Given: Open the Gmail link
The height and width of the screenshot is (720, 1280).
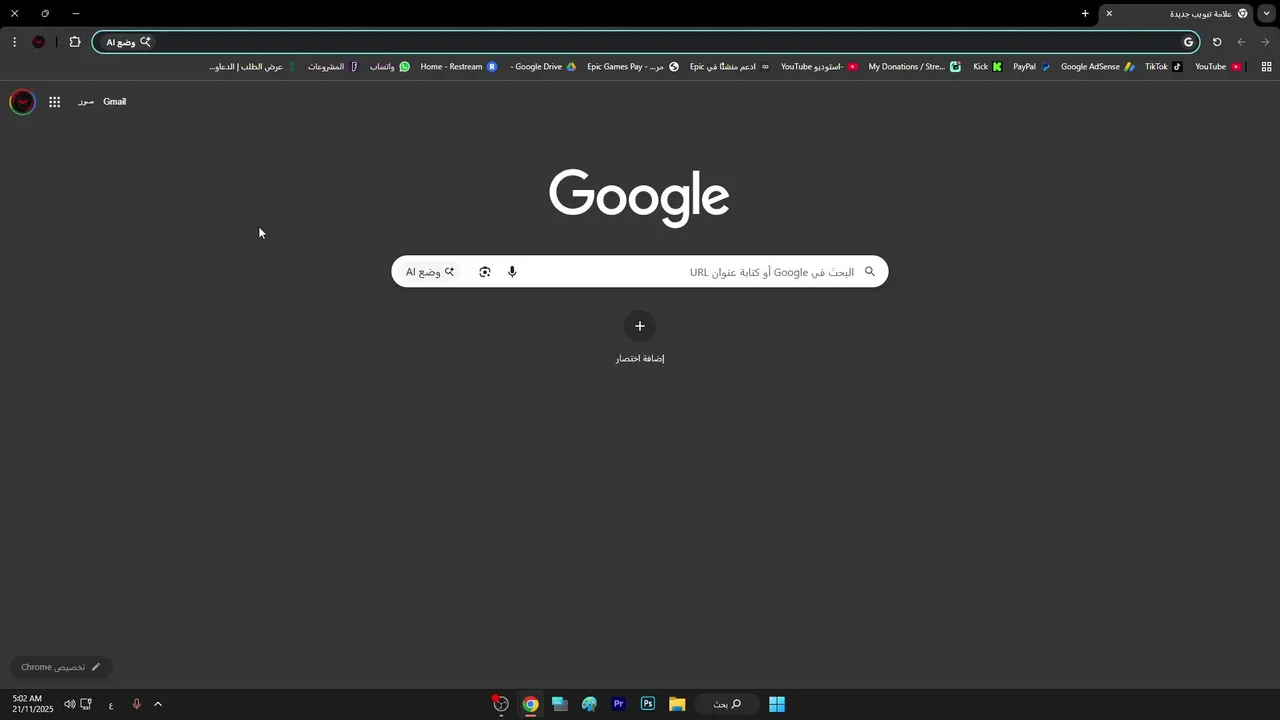Looking at the screenshot, I should point(115,102).
